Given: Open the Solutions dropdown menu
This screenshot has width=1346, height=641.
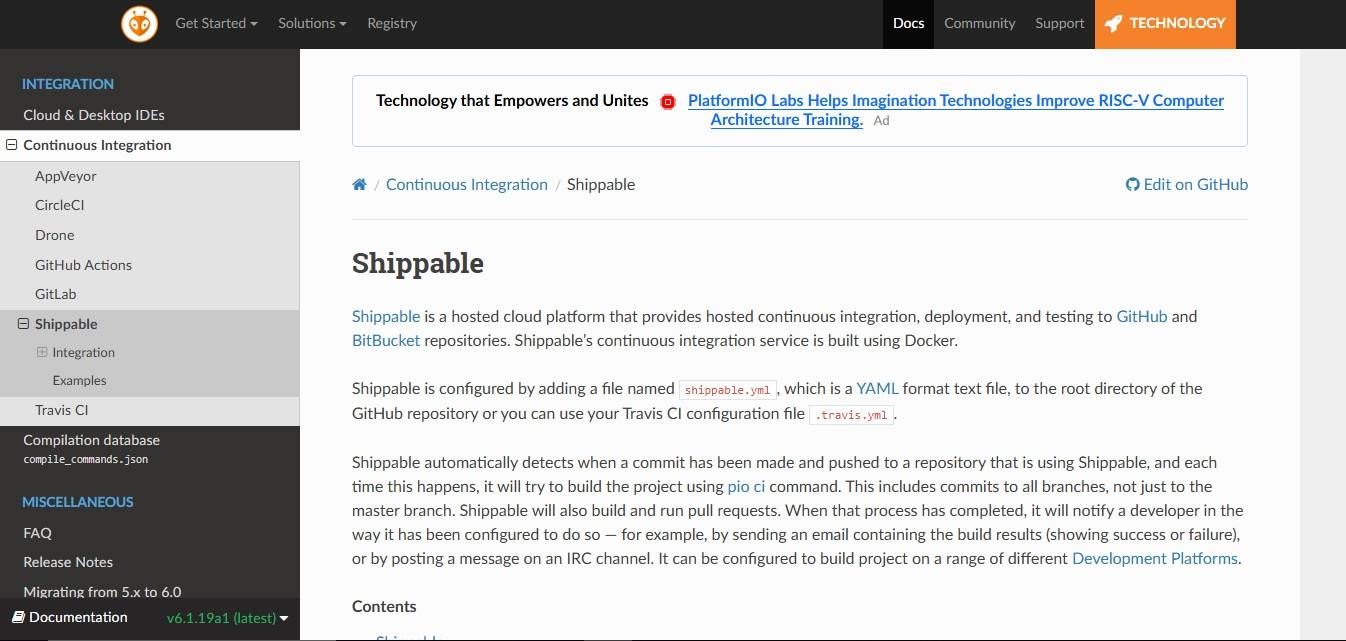Looking at the screenshot, I should click(x=312, y=23).
